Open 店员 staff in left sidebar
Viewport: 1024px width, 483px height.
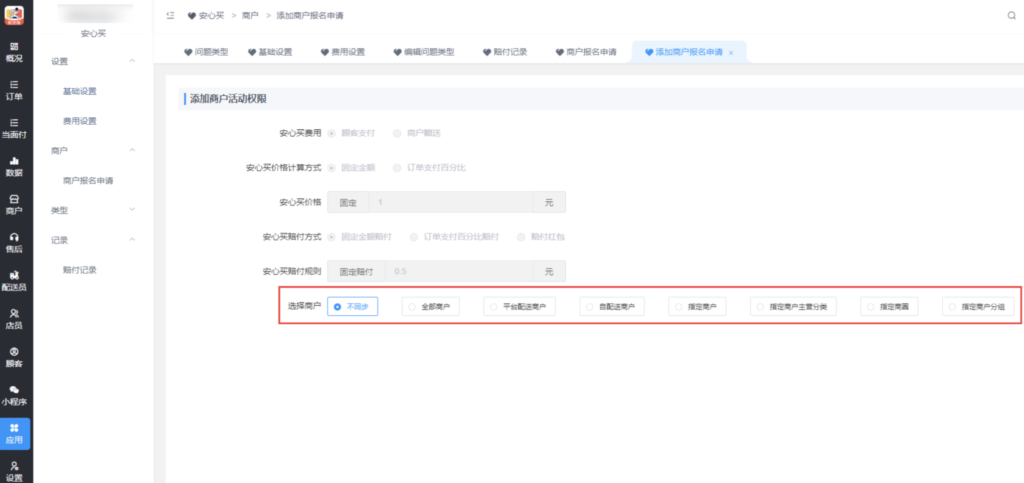click(14, 319)
